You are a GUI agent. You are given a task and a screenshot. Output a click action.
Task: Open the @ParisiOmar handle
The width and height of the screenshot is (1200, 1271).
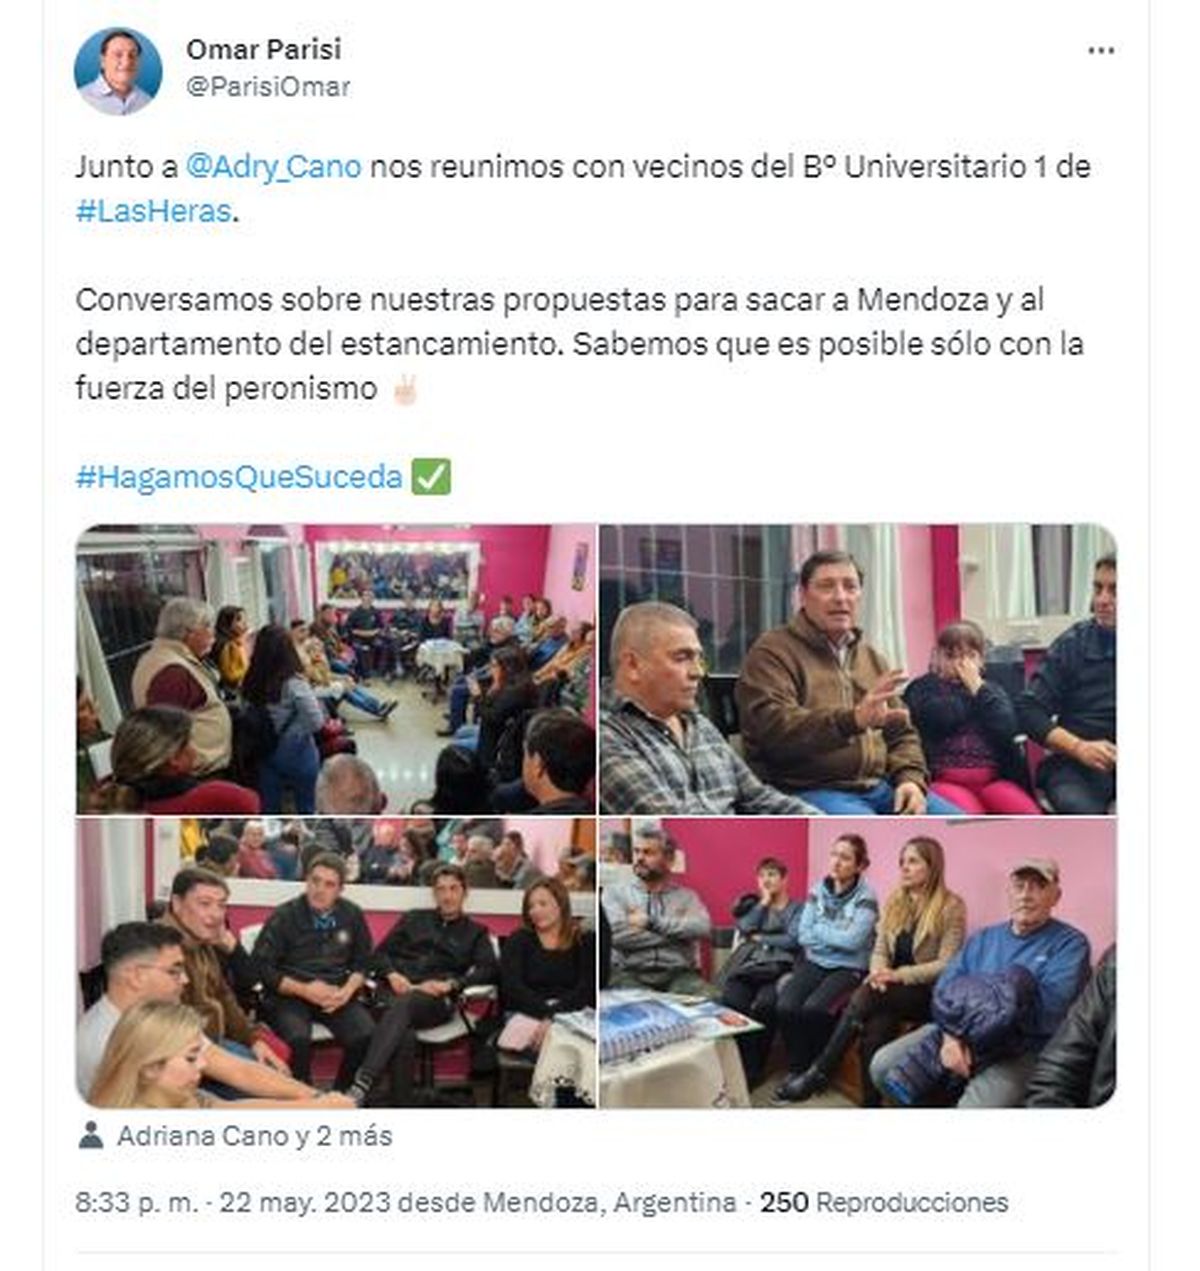pos(268,87)
